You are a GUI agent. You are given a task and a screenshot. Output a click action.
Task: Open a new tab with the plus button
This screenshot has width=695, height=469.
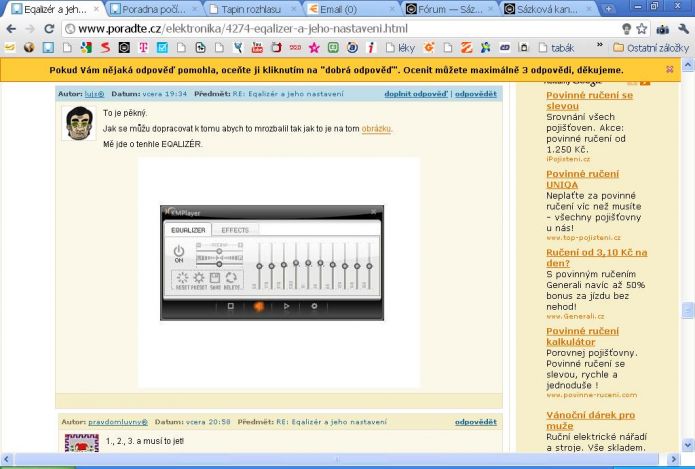point(609,8)
